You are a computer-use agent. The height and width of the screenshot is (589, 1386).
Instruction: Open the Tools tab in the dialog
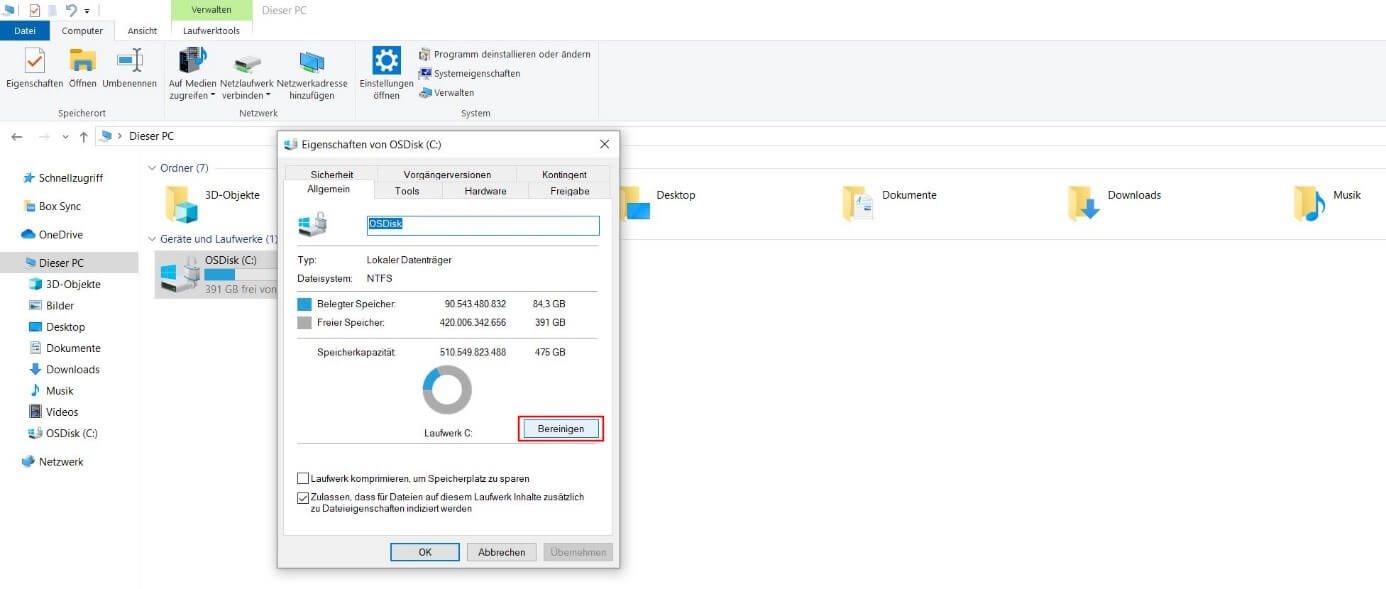click(407, 190)
